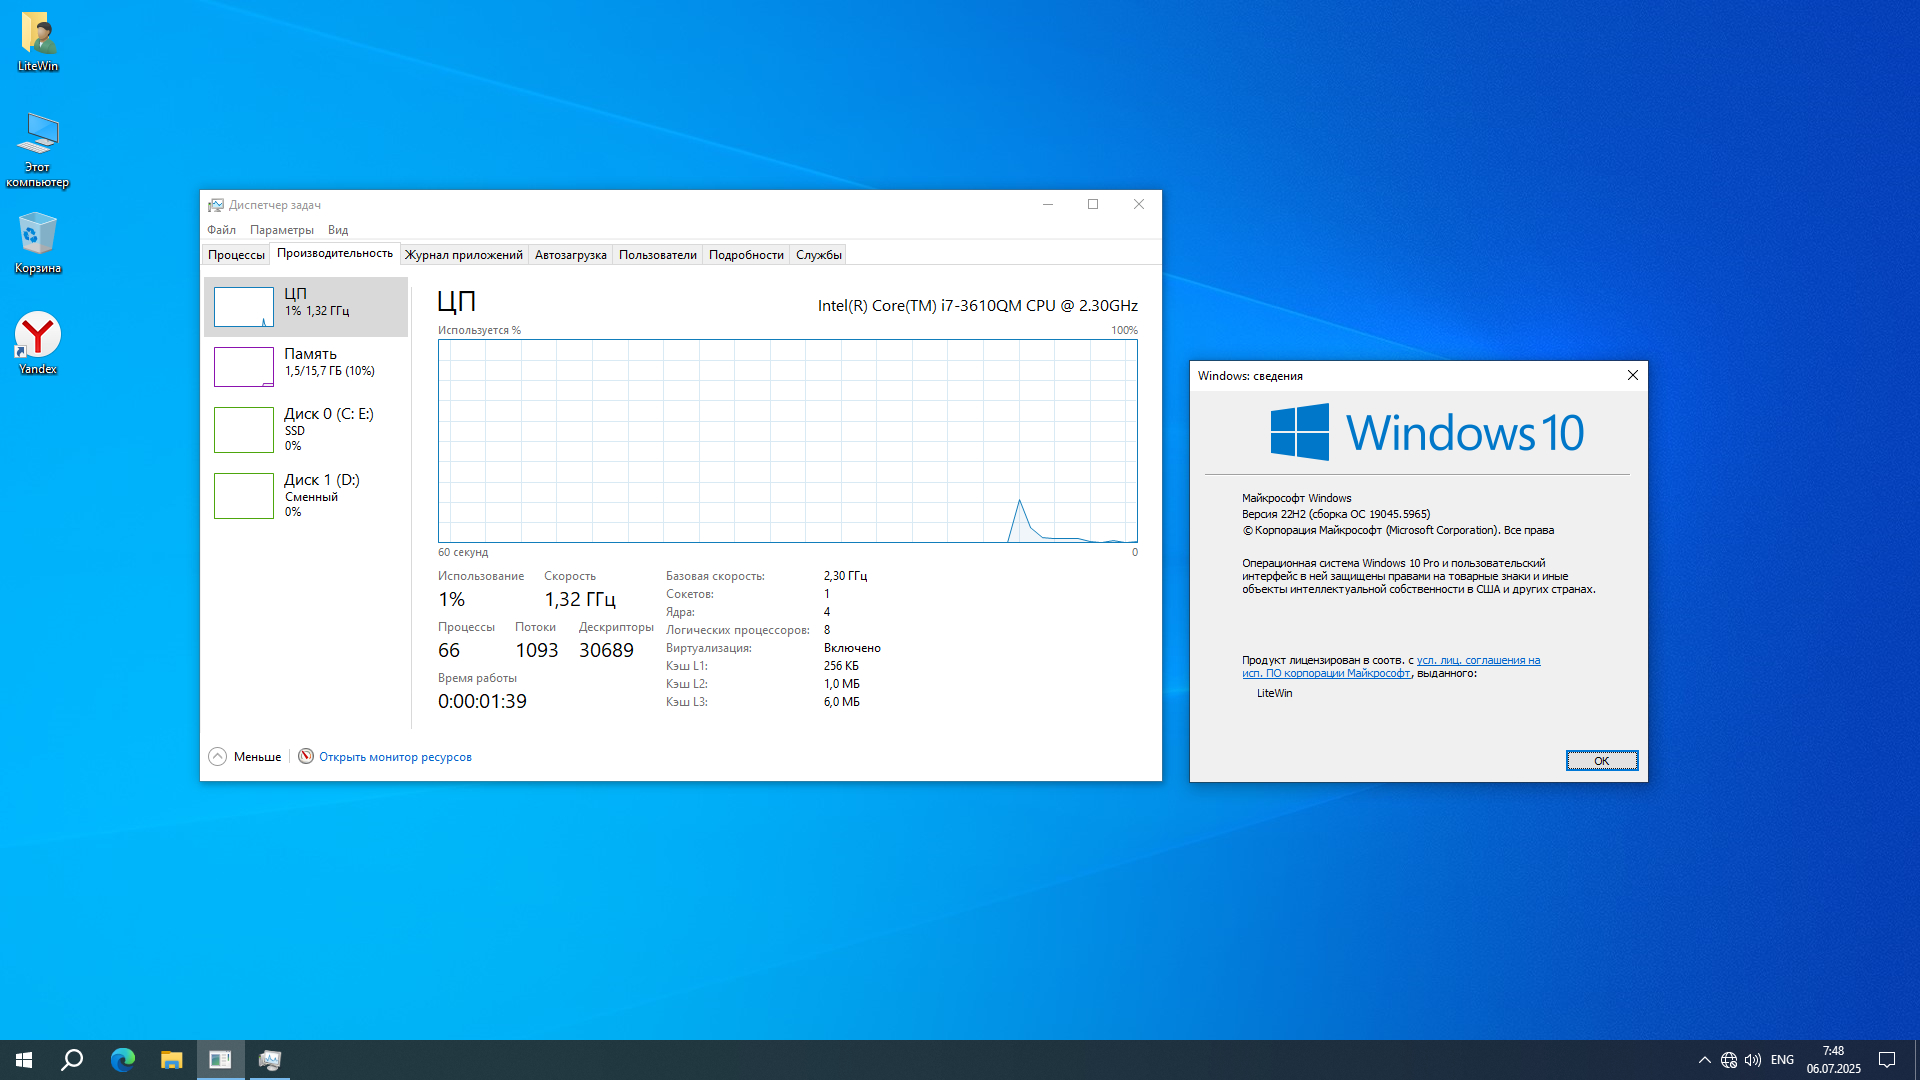Open File Explorer from the taskbar
The image size is (1920, 1080).
click(x=171, y=1060)
